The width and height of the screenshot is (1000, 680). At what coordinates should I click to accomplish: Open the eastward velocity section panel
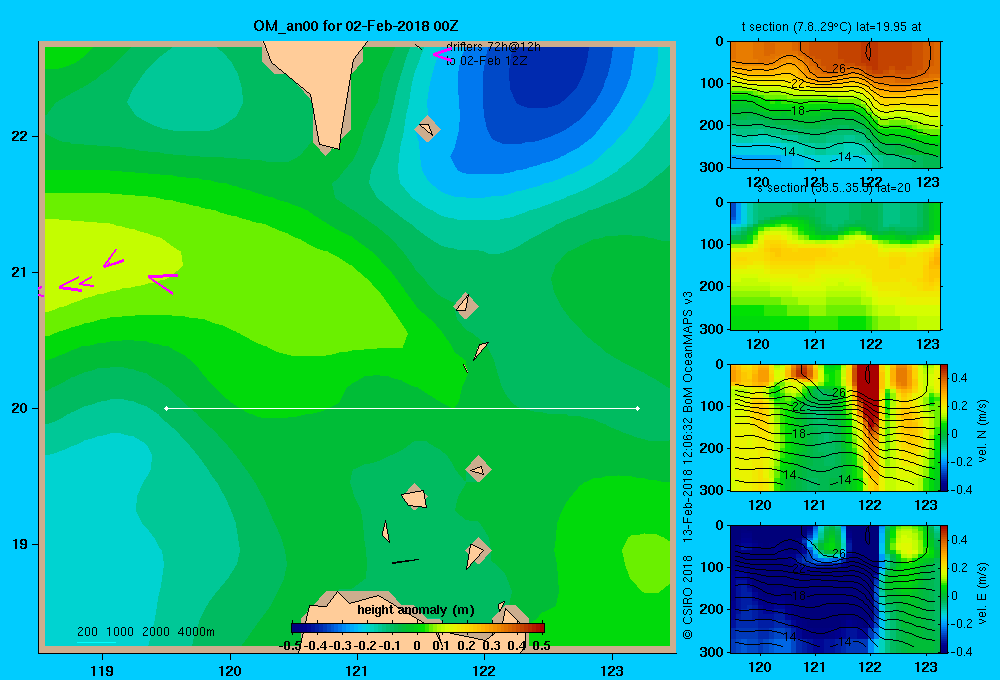[835, 589]
